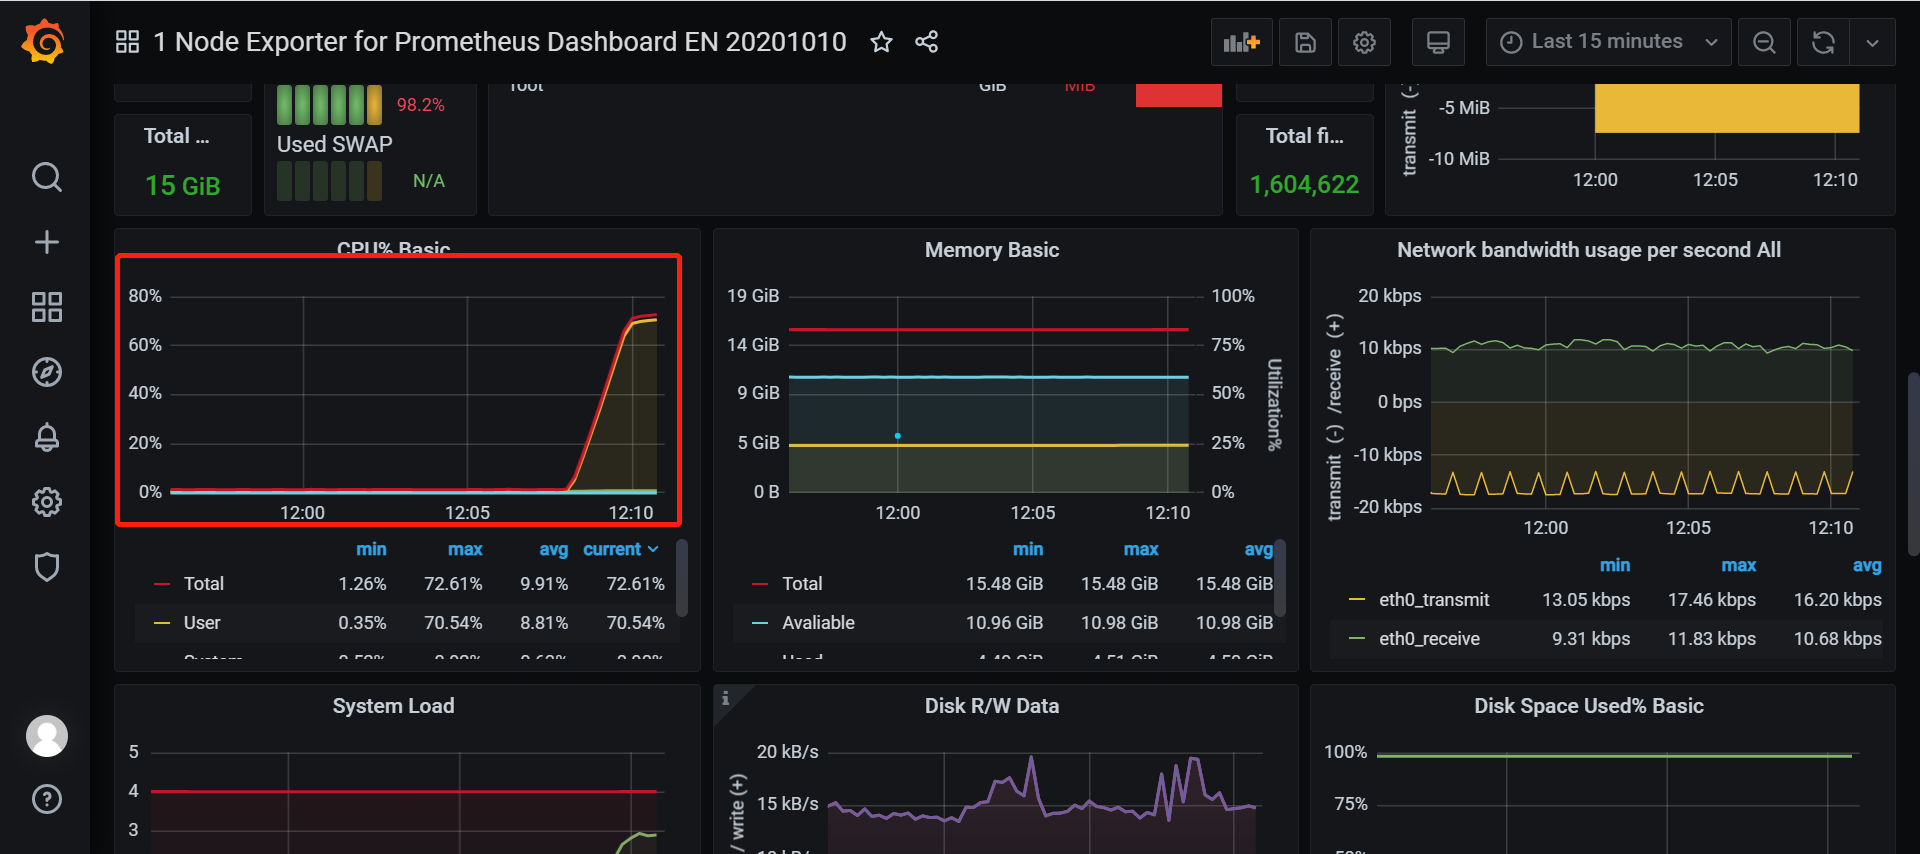Open the Explore compass icon
Image resolution: width=1920 pixels, height=854 pixels.
pyautogui.click(x=47, y=372)
